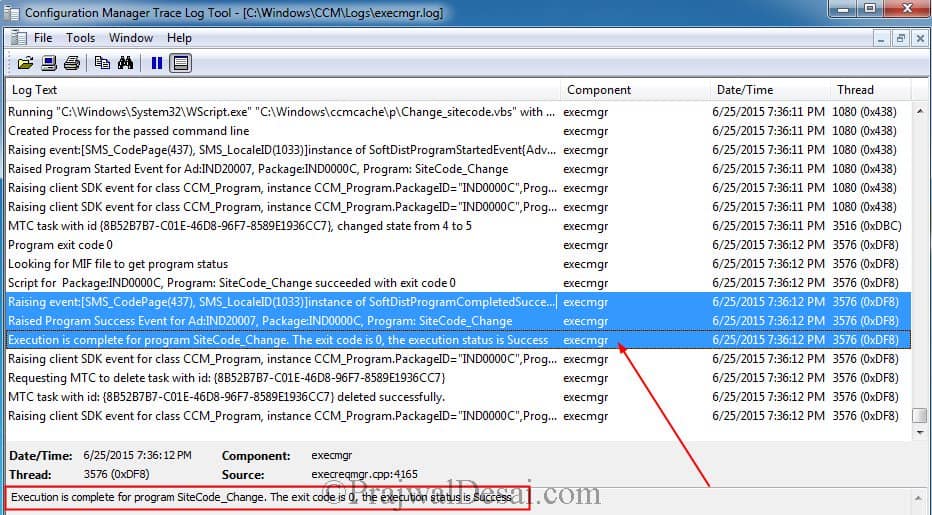Restore the inner log document window

[900, 39]
